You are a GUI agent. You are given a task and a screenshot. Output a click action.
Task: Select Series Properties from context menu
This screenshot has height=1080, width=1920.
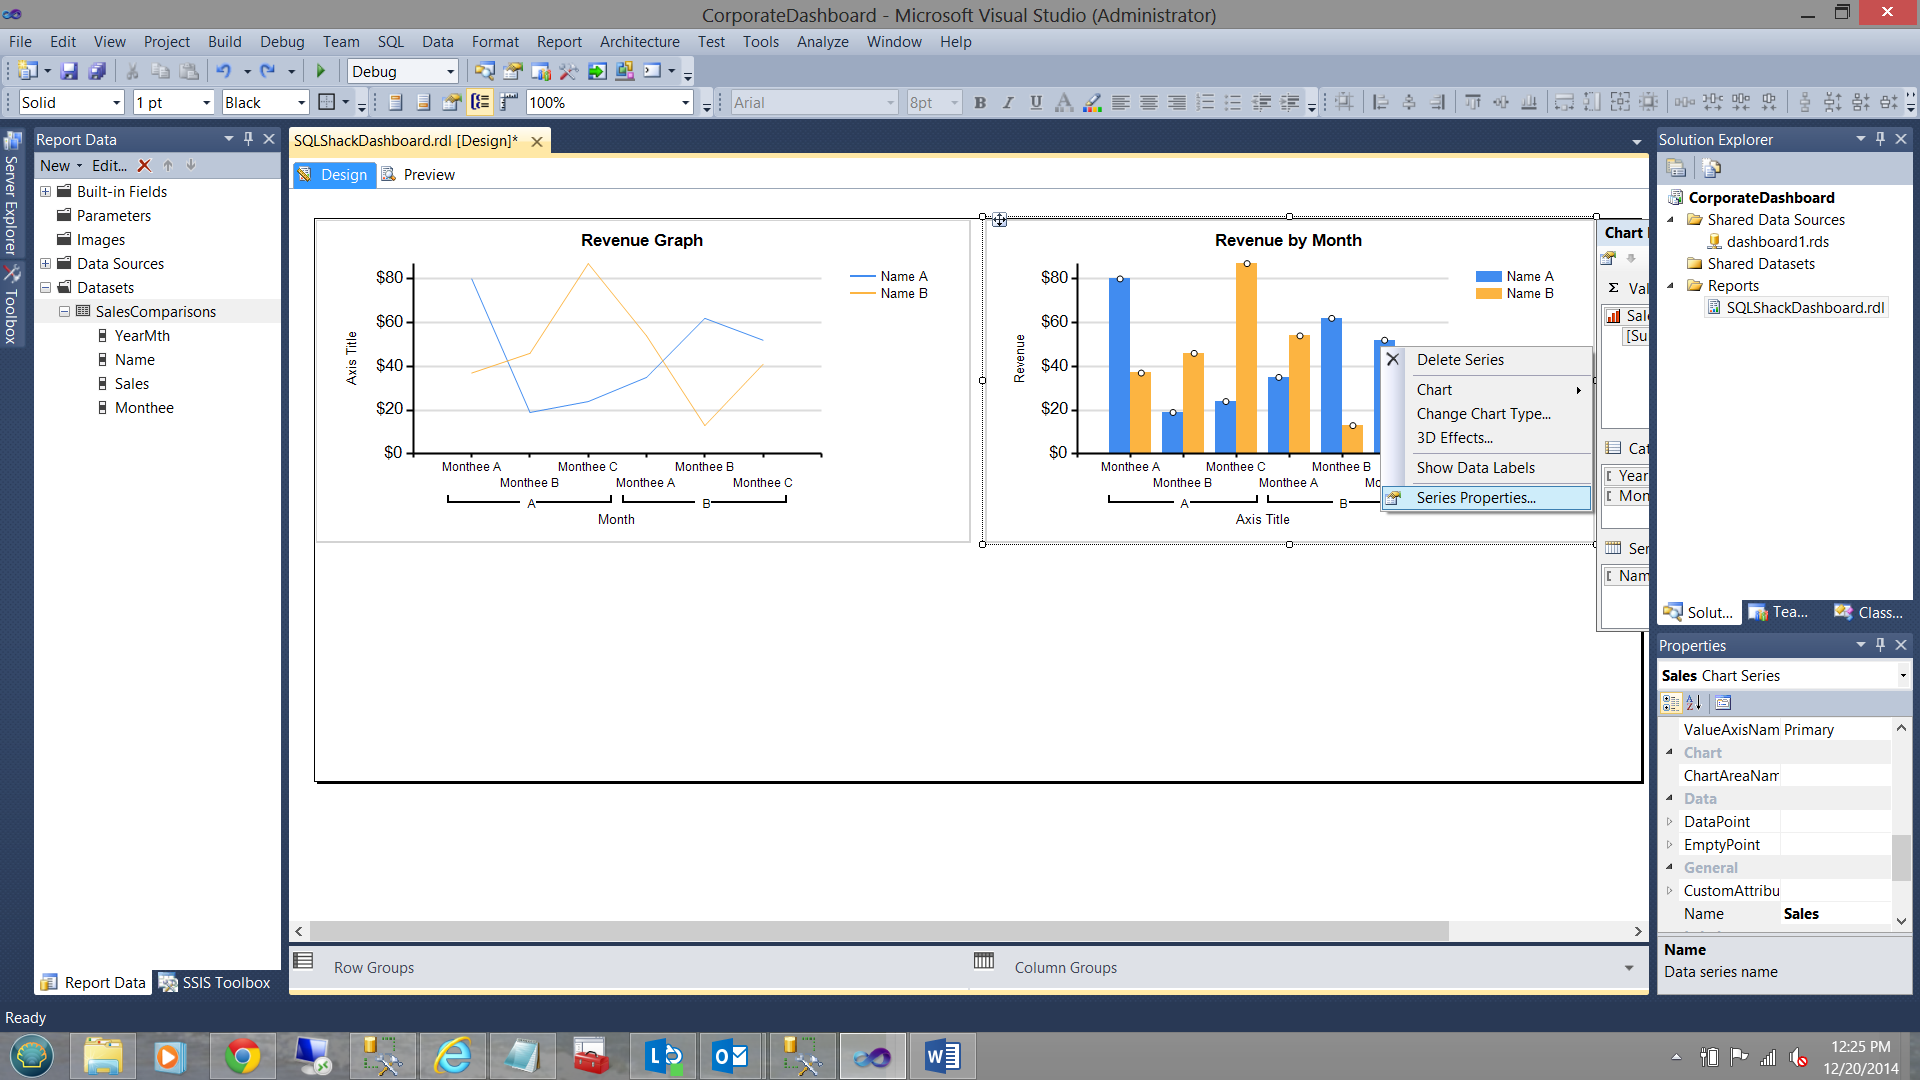click(x=1475, y=498)
